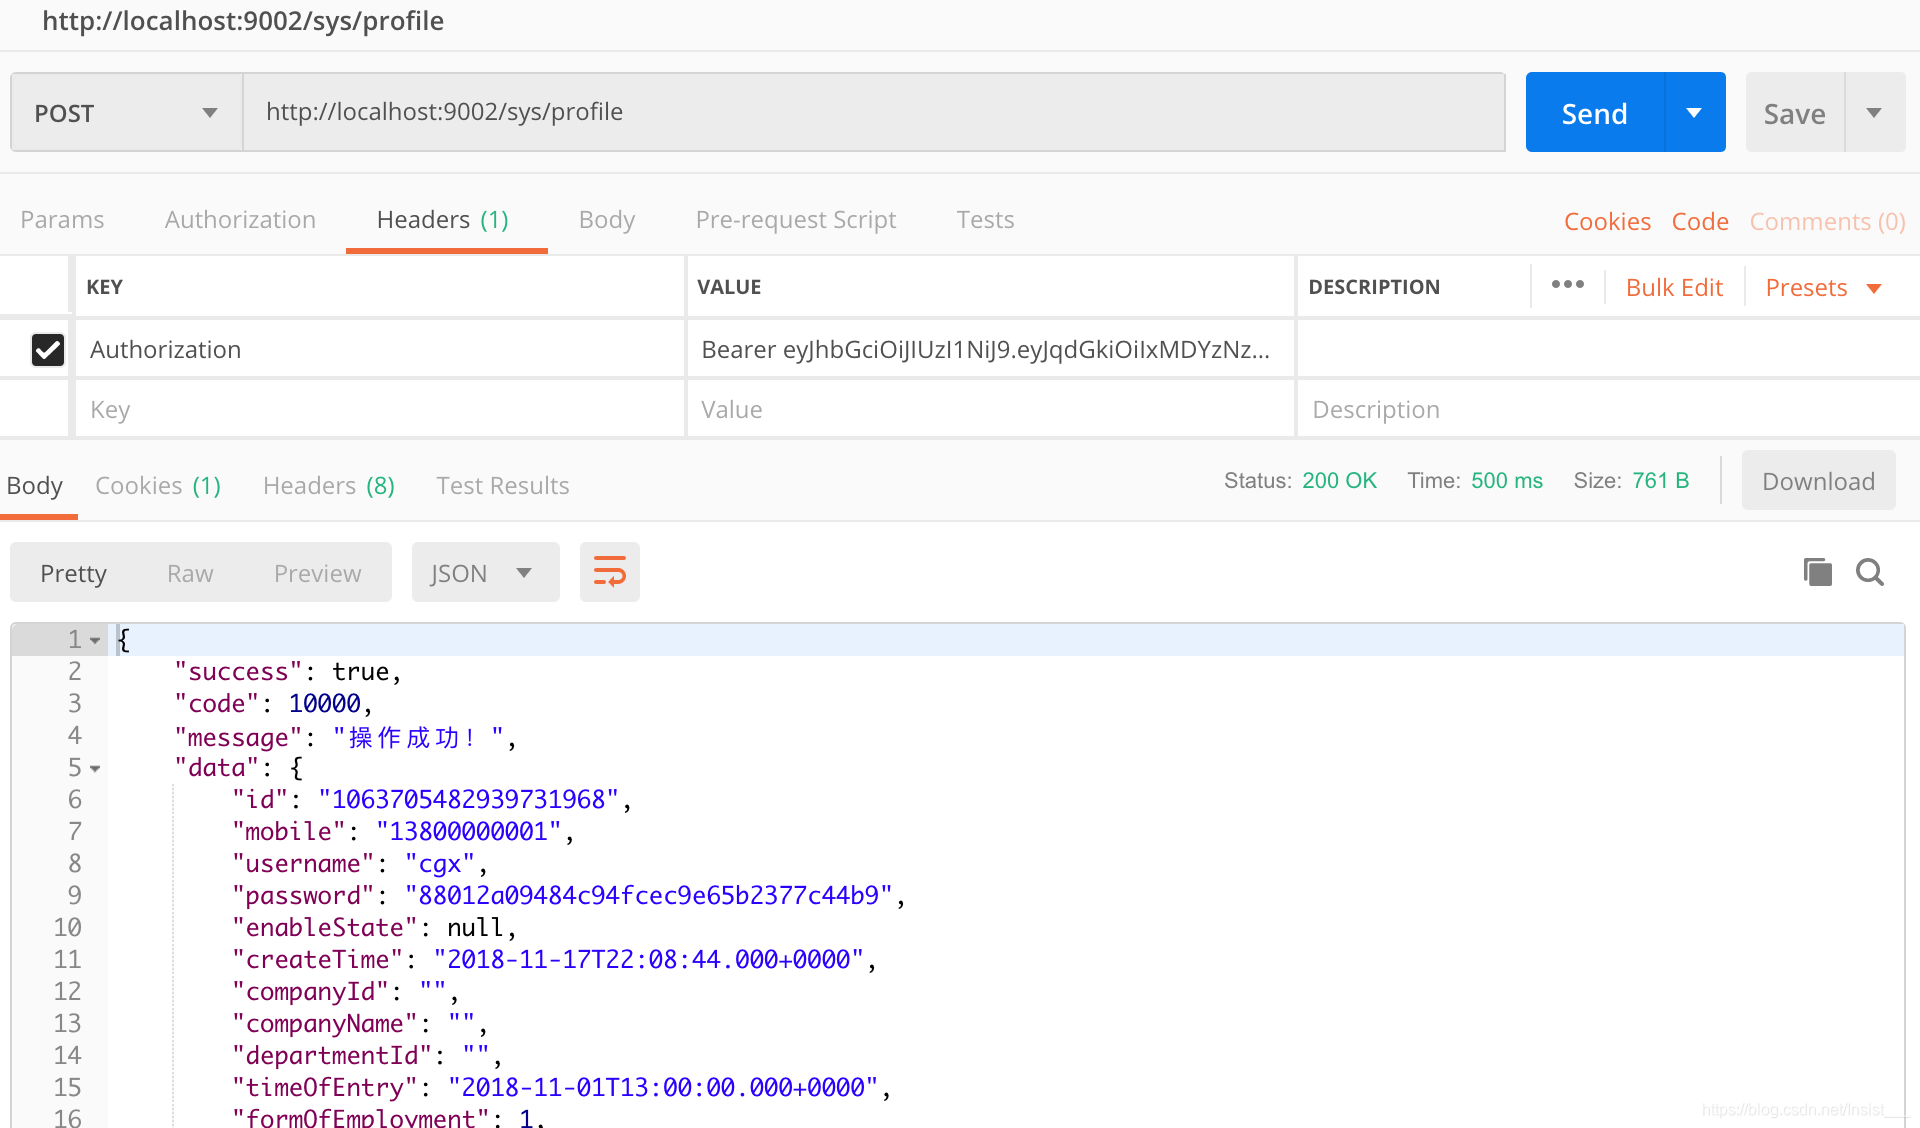Click the Download button

[1817, 481]
